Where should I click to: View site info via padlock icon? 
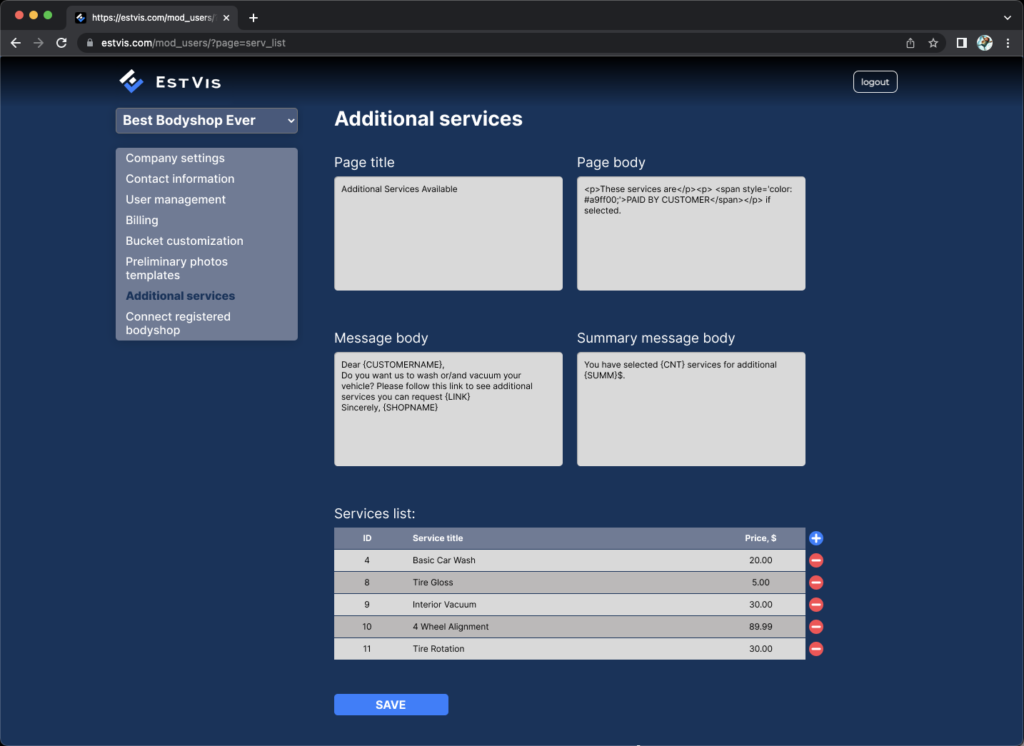coord(89,43)
